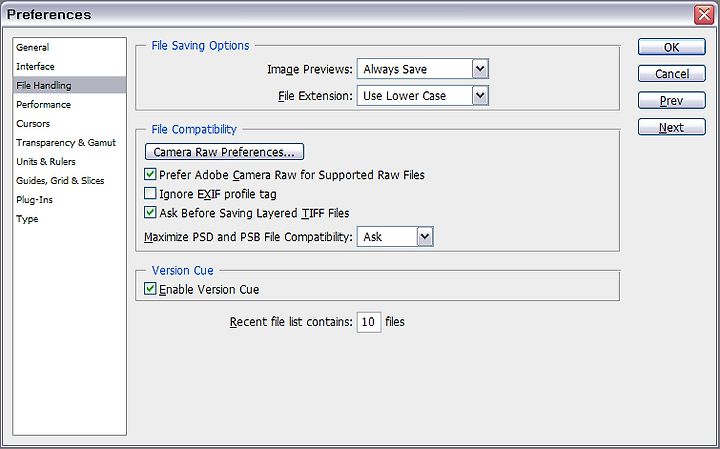Open the Plug-Ins category
The height and width of the screenshot is (449, 720).
tap(69, 200)
